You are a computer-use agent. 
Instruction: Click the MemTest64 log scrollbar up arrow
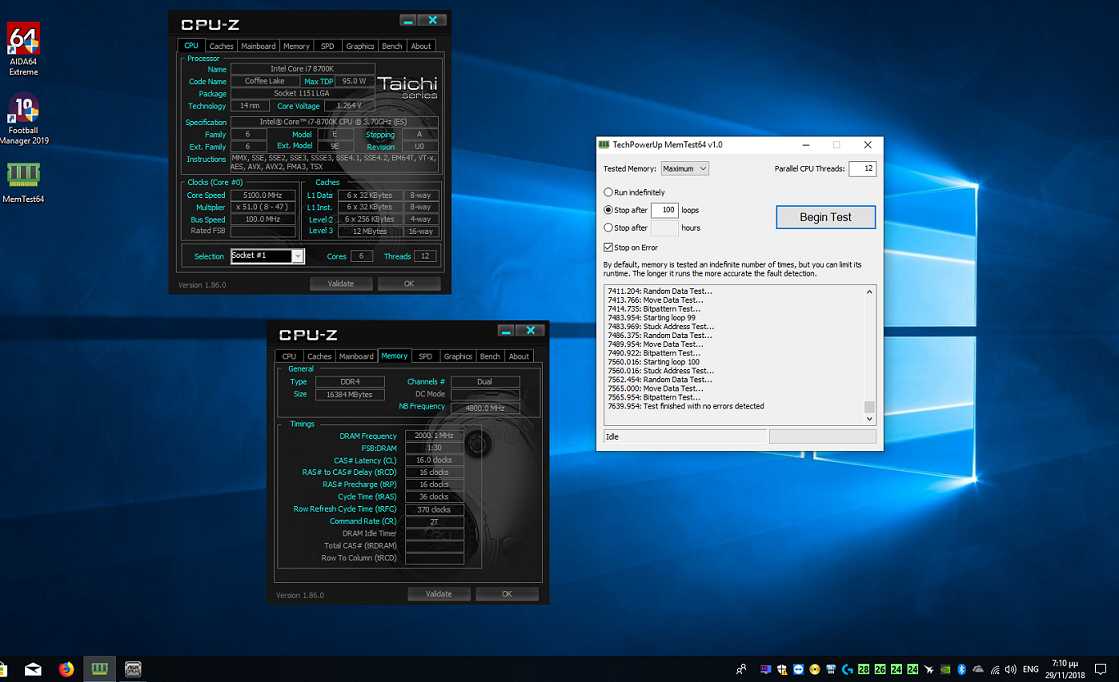click(869, 292)
